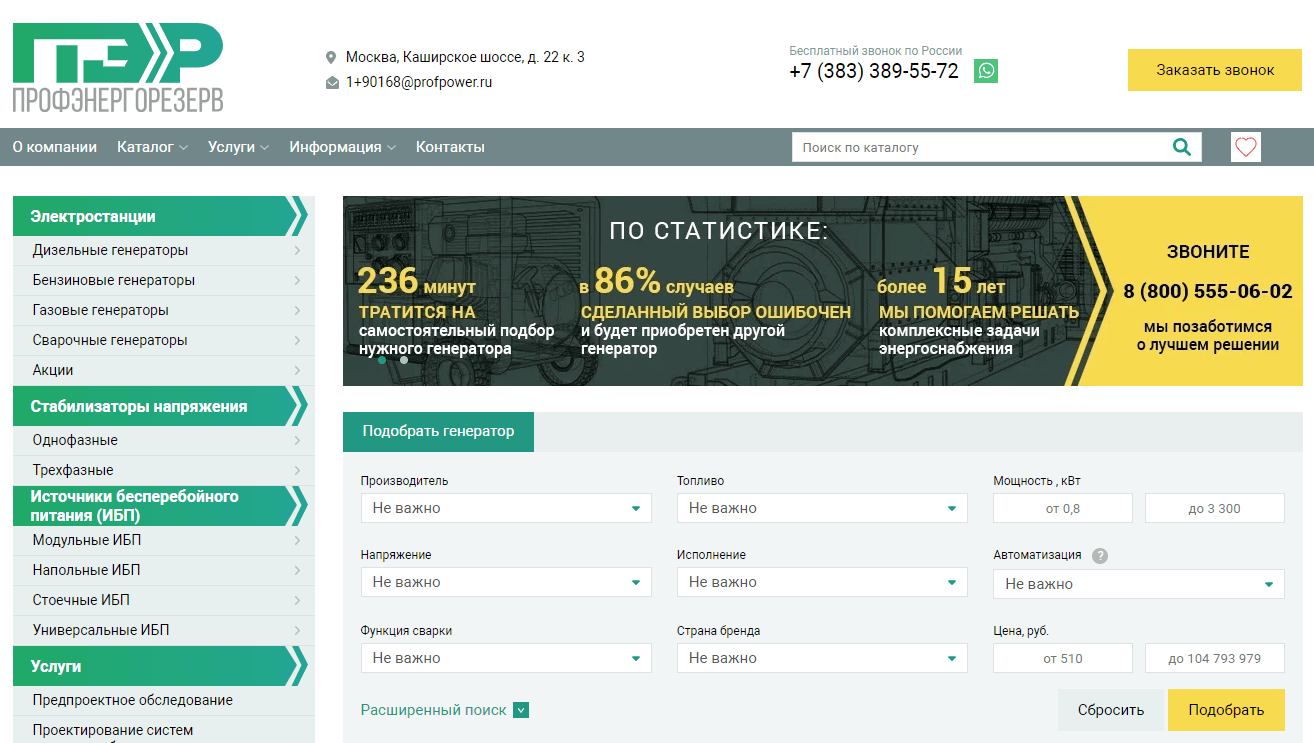This screenshot has height=743, width=1314.
Task: Click the location pin icon near the address
Action: pyautogui.click(x=331, y=57)
